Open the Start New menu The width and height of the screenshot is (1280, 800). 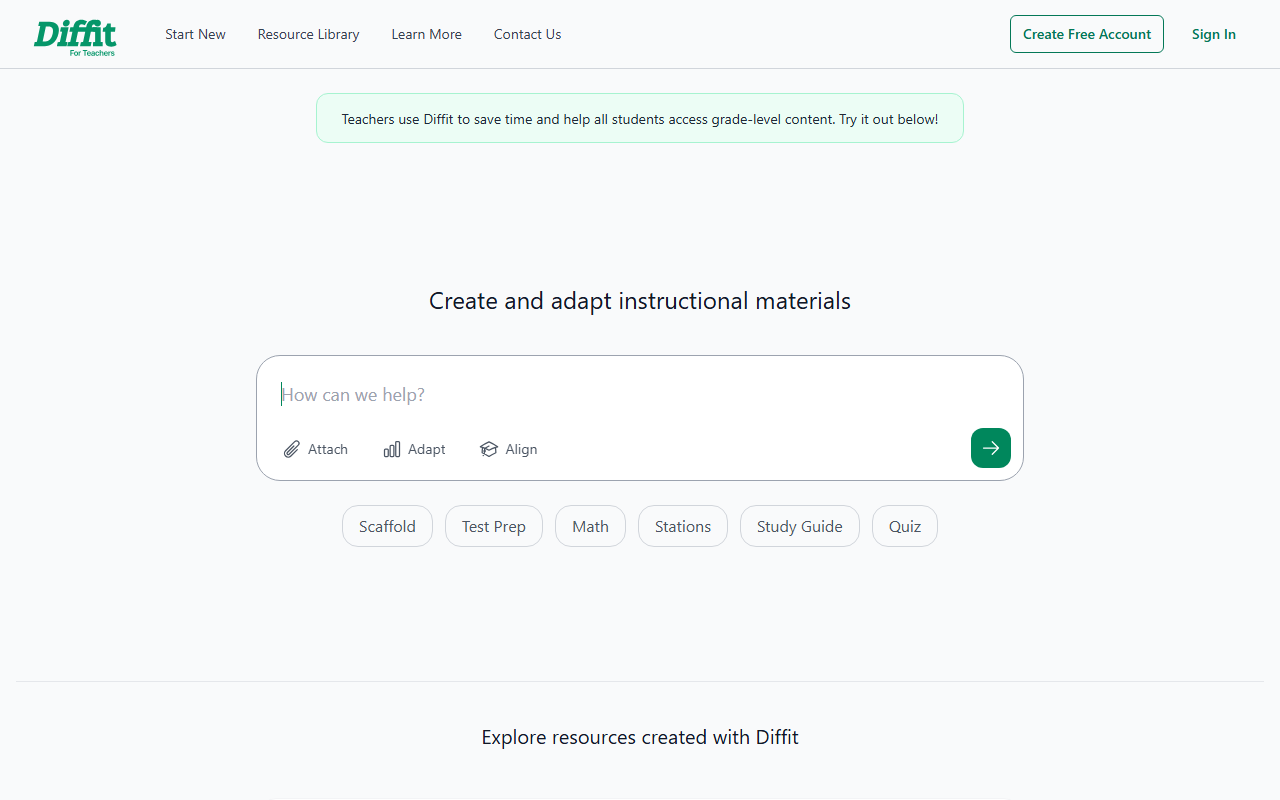195,34
